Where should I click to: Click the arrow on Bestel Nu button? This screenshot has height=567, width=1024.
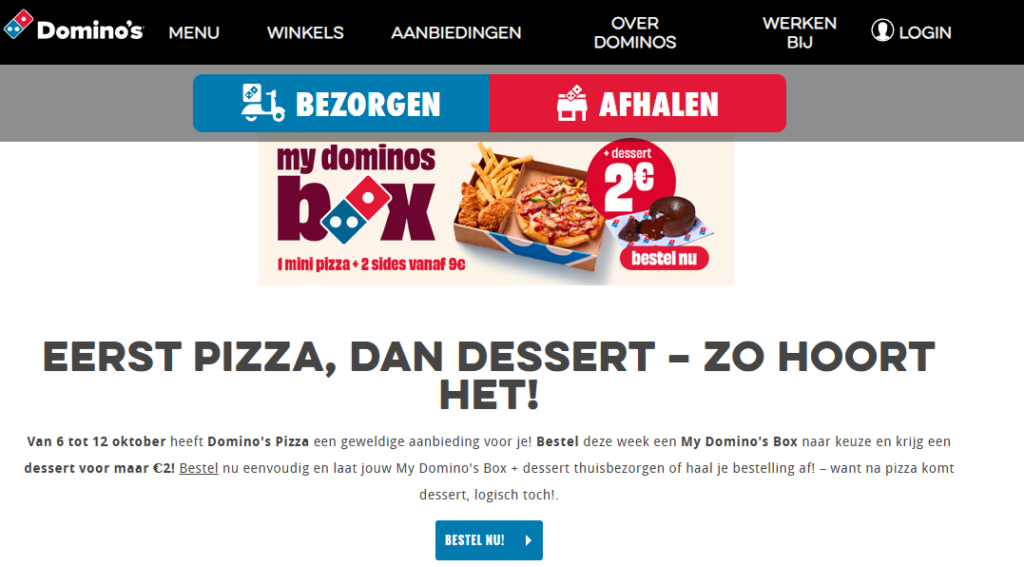pos(528,540)
